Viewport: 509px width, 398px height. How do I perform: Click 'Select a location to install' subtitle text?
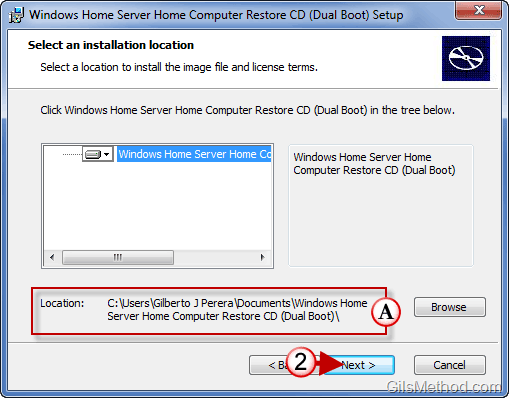179,67
